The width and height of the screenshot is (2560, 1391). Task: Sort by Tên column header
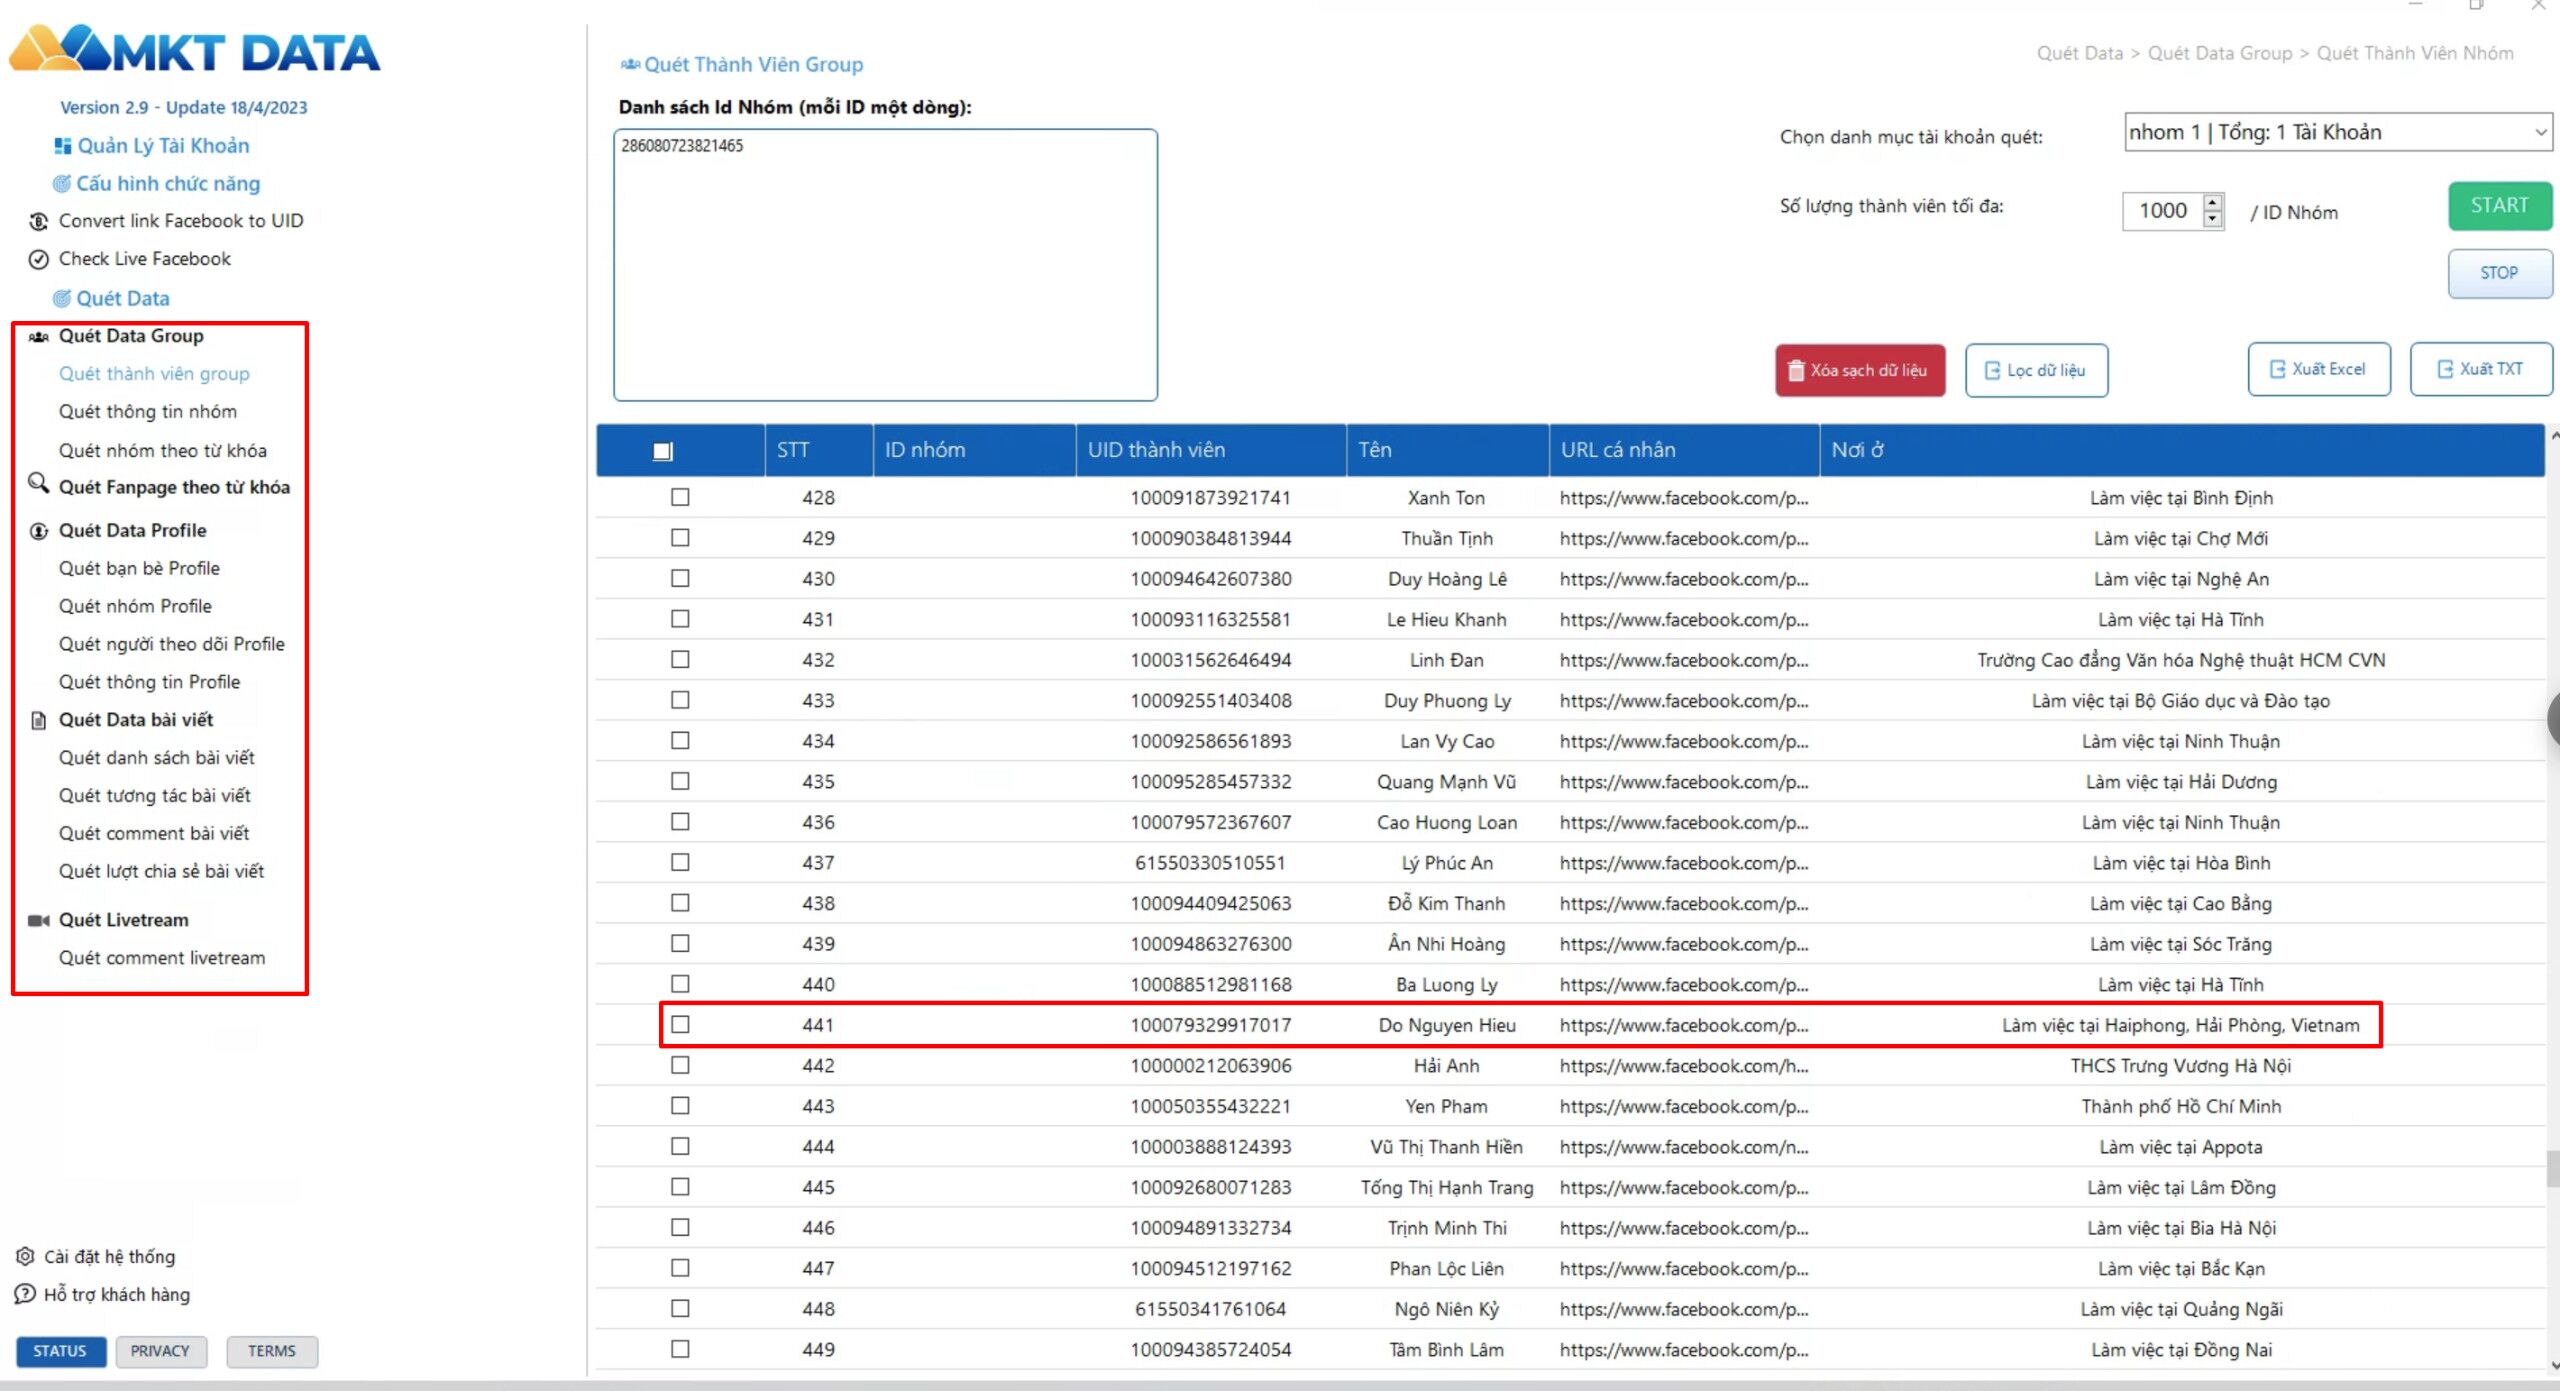tap(1447, 450)
